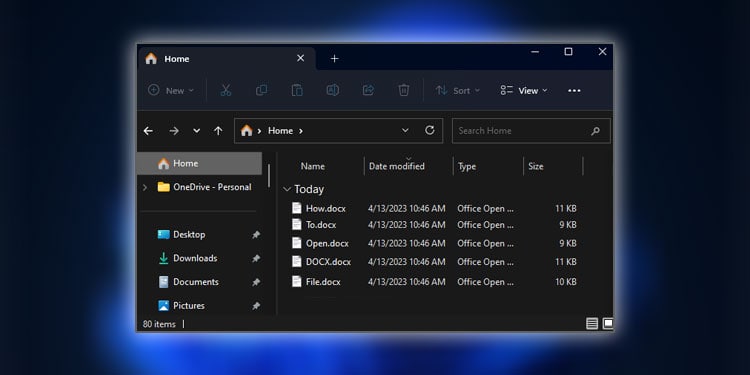750x375 pixels.
Task: Click the Downloads arrow icon in sidebar
Action: [164, 258]
